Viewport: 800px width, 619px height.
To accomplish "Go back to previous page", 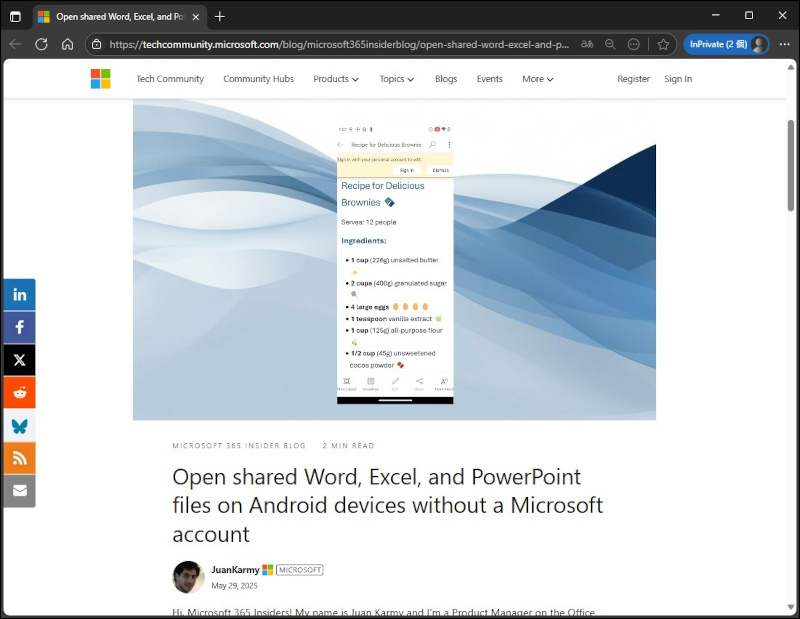I will tap(15, 44).
